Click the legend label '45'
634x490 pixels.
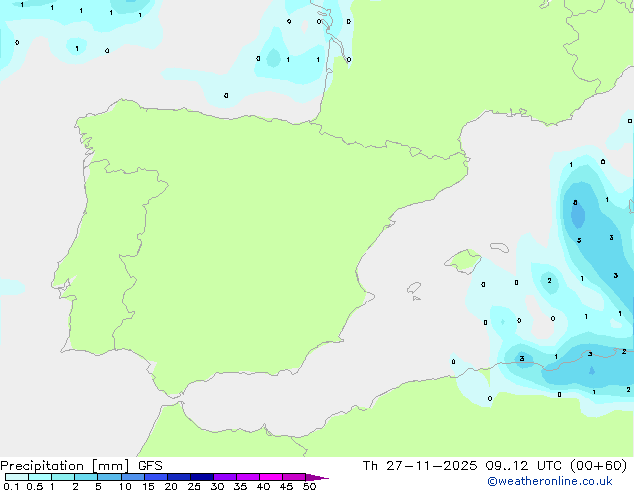click(286, 486)
